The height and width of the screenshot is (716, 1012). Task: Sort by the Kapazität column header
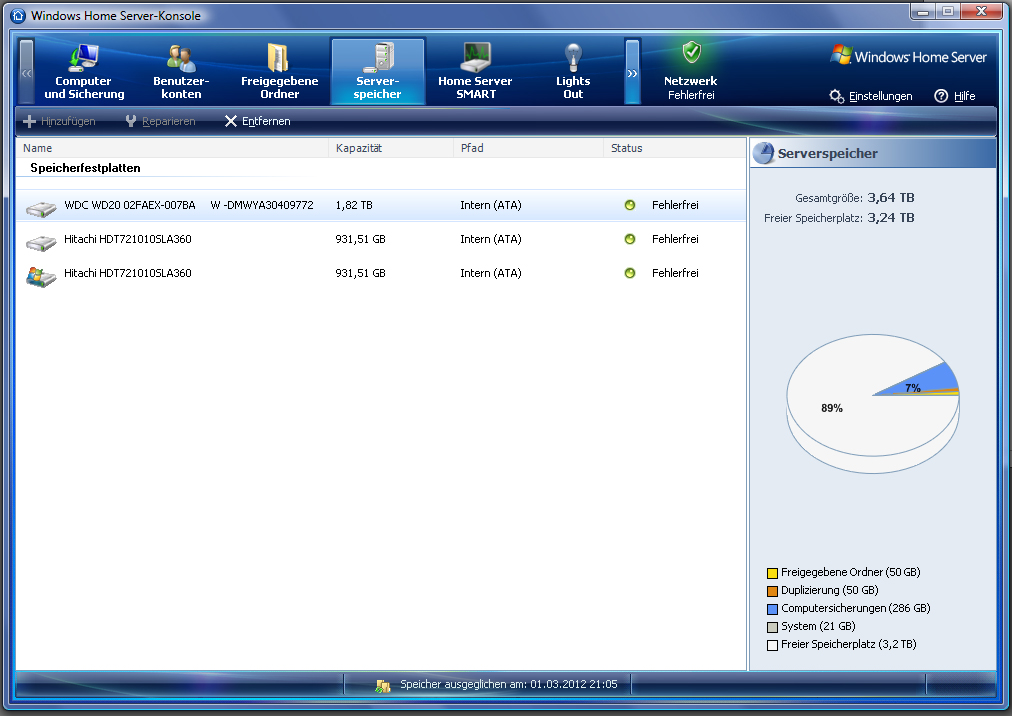[x=391, y=148]
